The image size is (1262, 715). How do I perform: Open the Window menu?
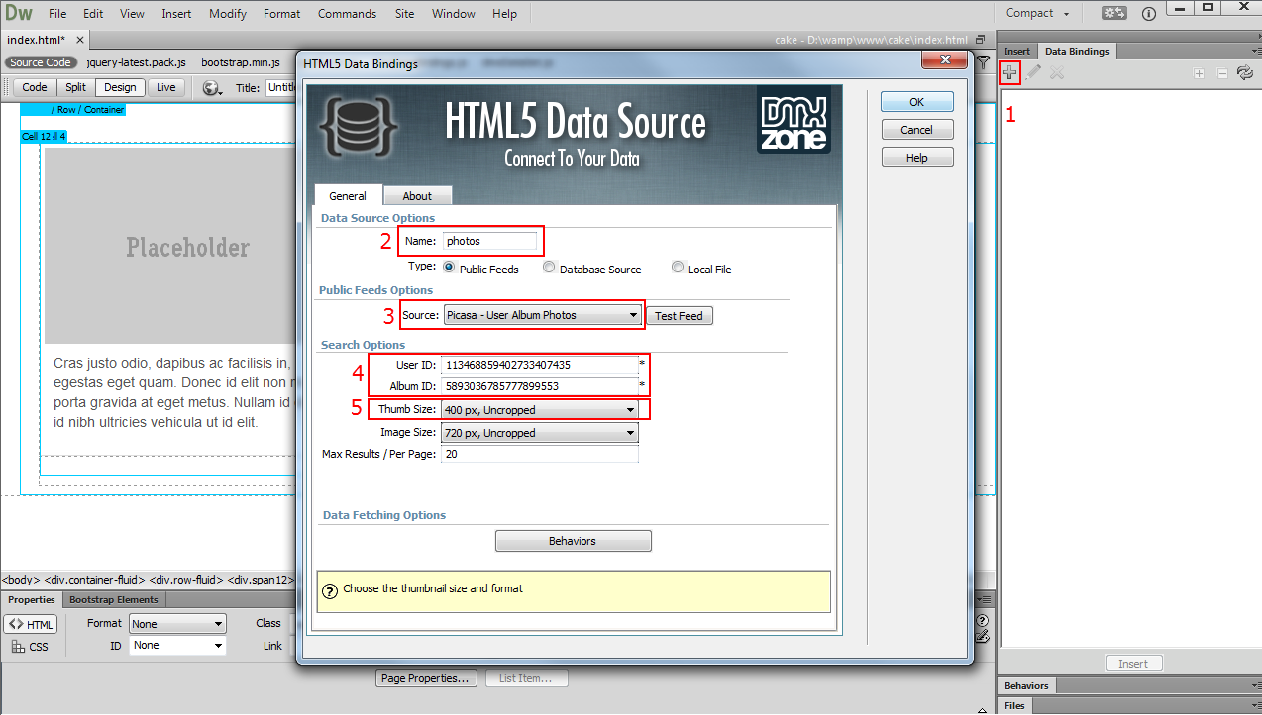coord(454,14)
